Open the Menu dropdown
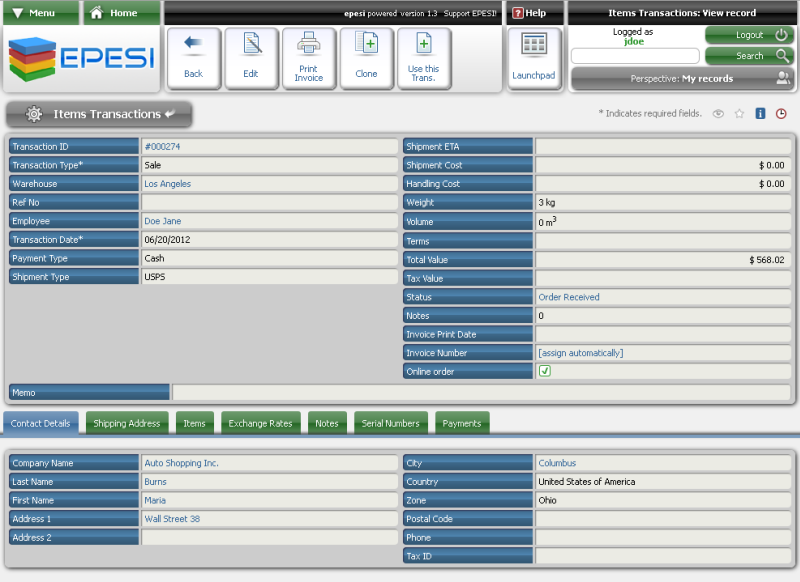 point(40,13)
